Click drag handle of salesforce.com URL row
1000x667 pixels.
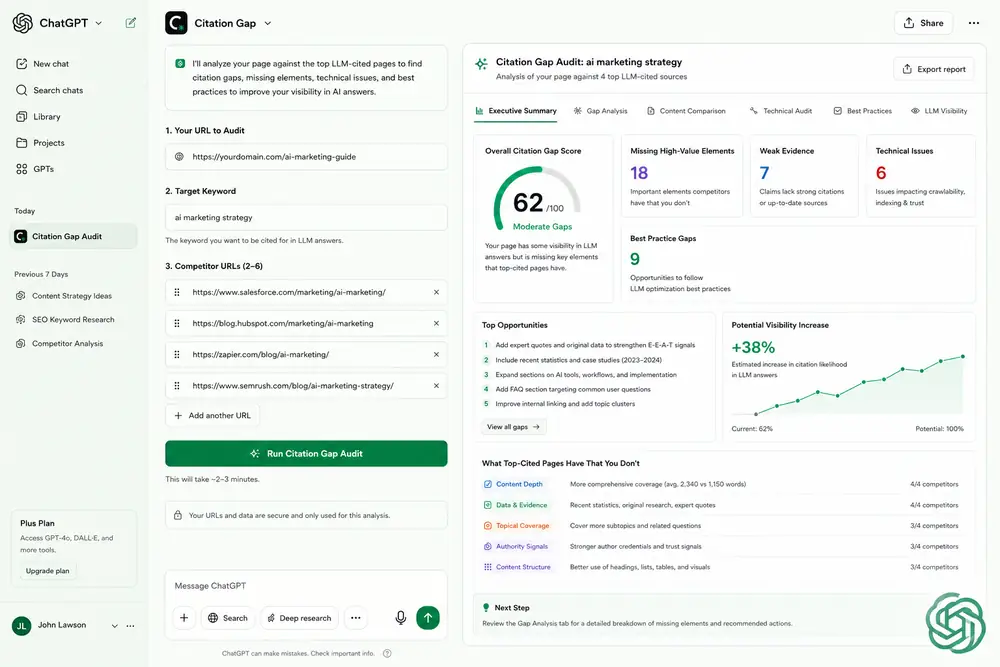pos(177,292)
